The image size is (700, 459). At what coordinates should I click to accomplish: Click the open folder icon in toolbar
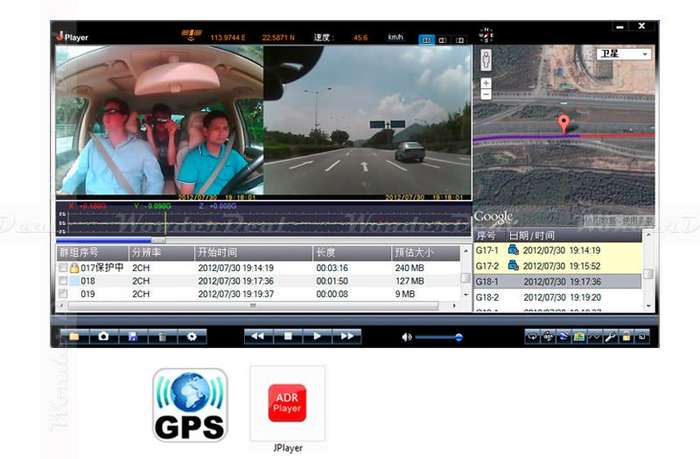coord(74,336)
